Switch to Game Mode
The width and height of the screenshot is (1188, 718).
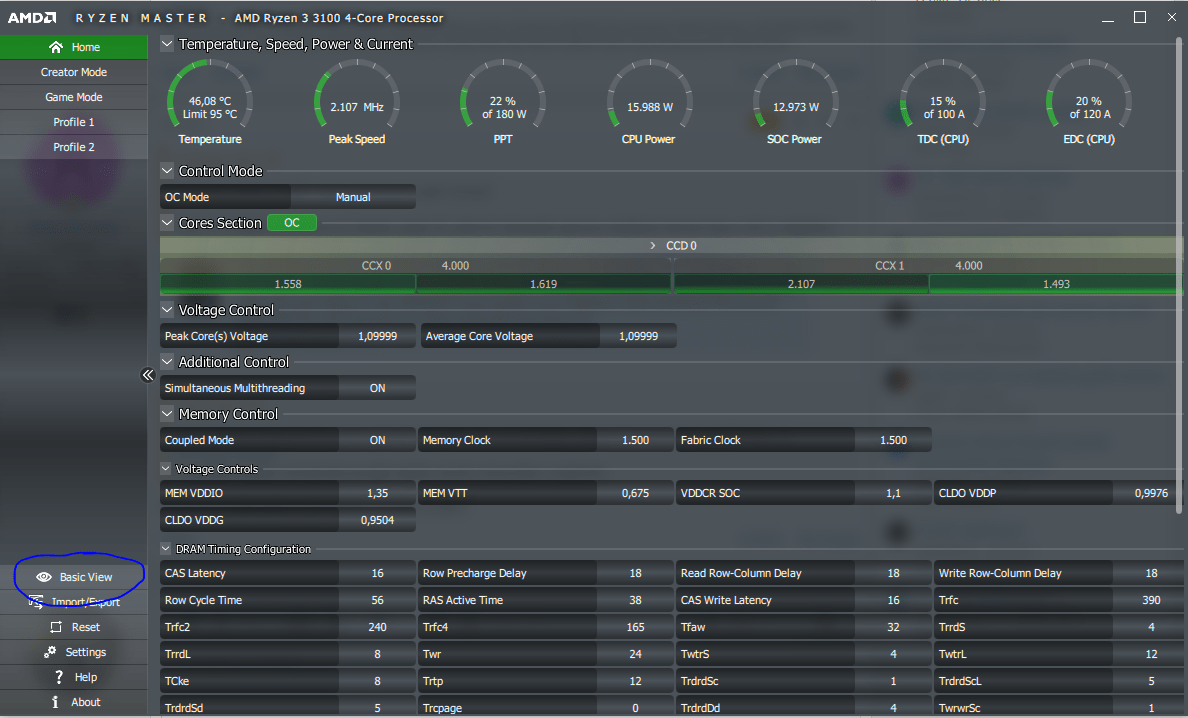click(73, 97)
